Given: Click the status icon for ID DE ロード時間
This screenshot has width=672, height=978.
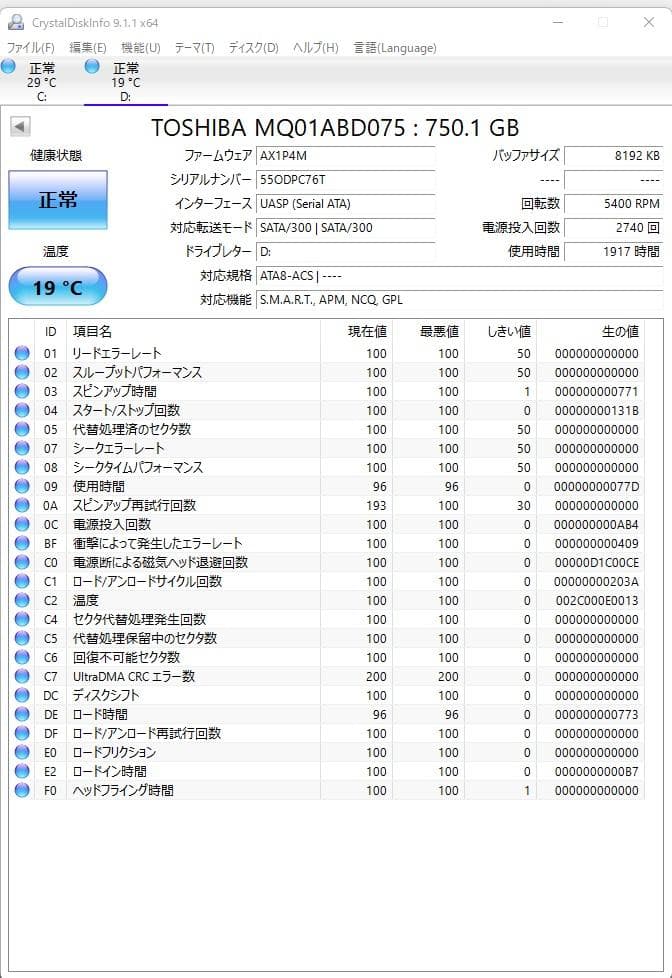Looking at the screenshot, I should click(22, 714).
